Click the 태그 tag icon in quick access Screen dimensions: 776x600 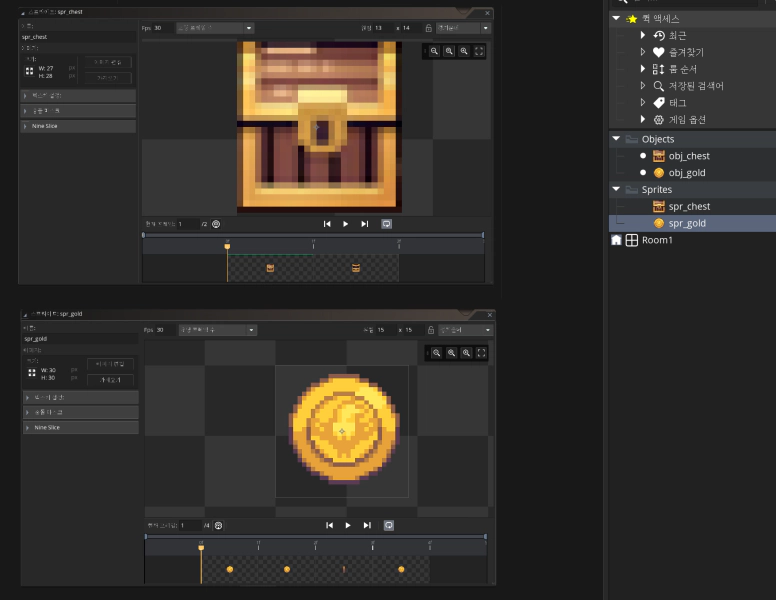pyautogui.click(x=658, y=103)
